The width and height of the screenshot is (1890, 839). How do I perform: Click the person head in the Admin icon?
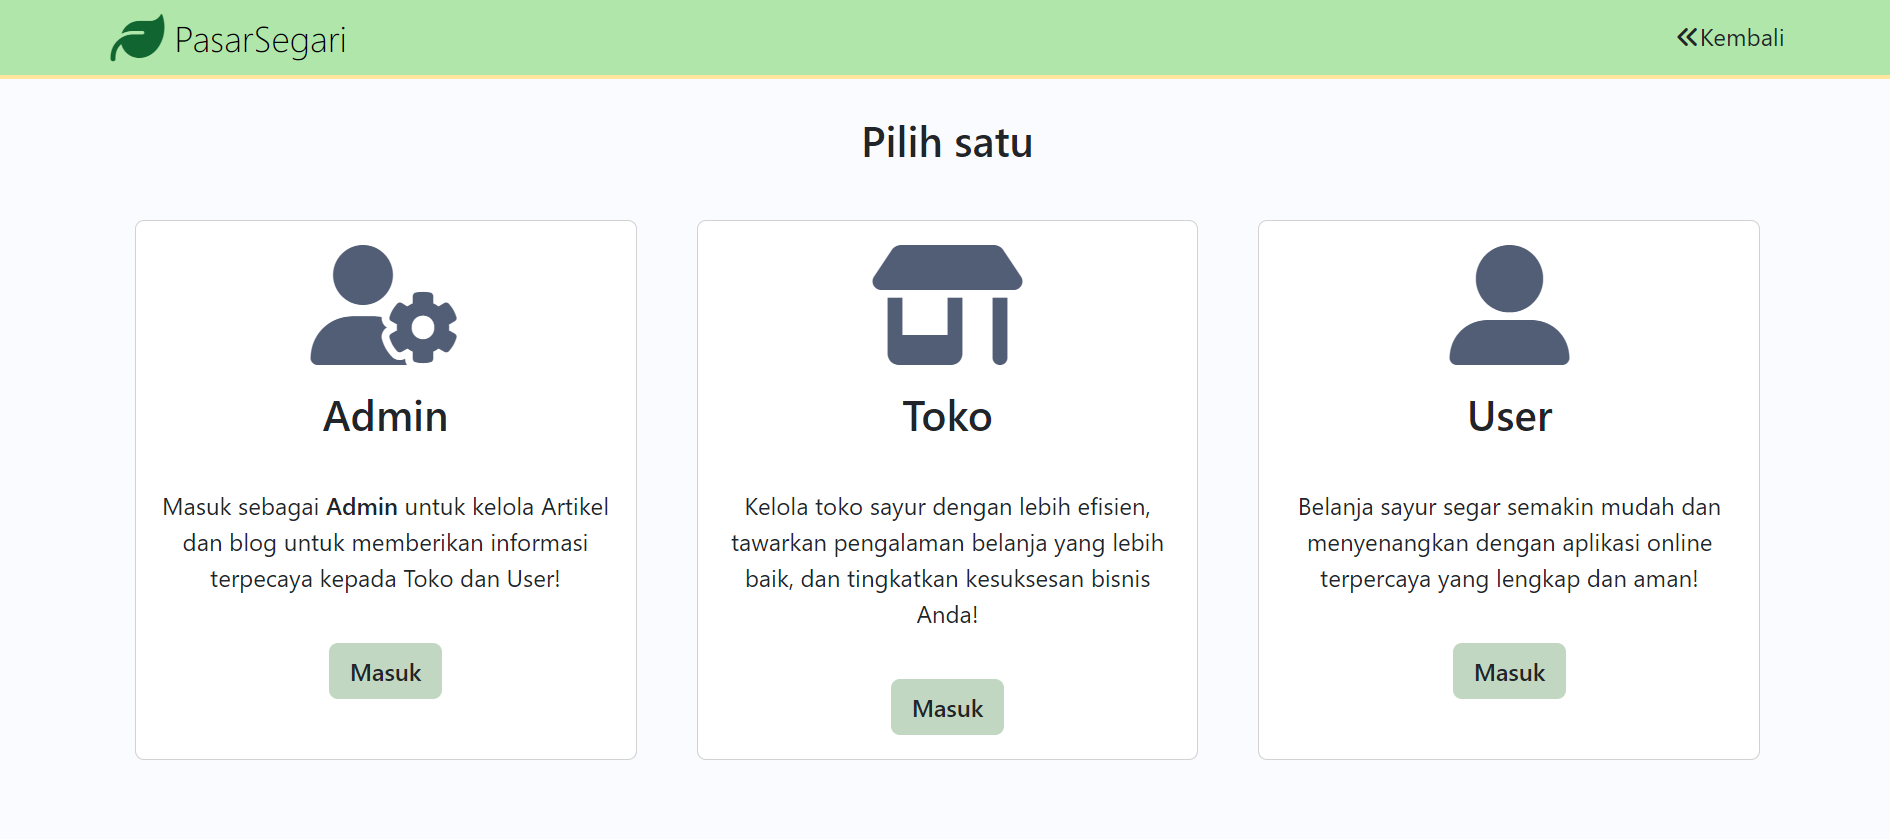[363, 275]
